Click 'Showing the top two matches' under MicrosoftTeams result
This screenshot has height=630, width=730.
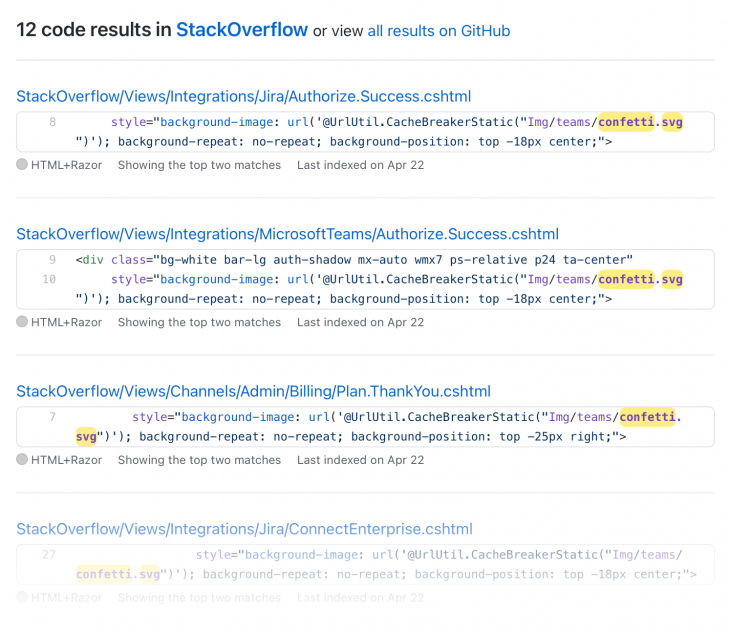pos(199,322)
